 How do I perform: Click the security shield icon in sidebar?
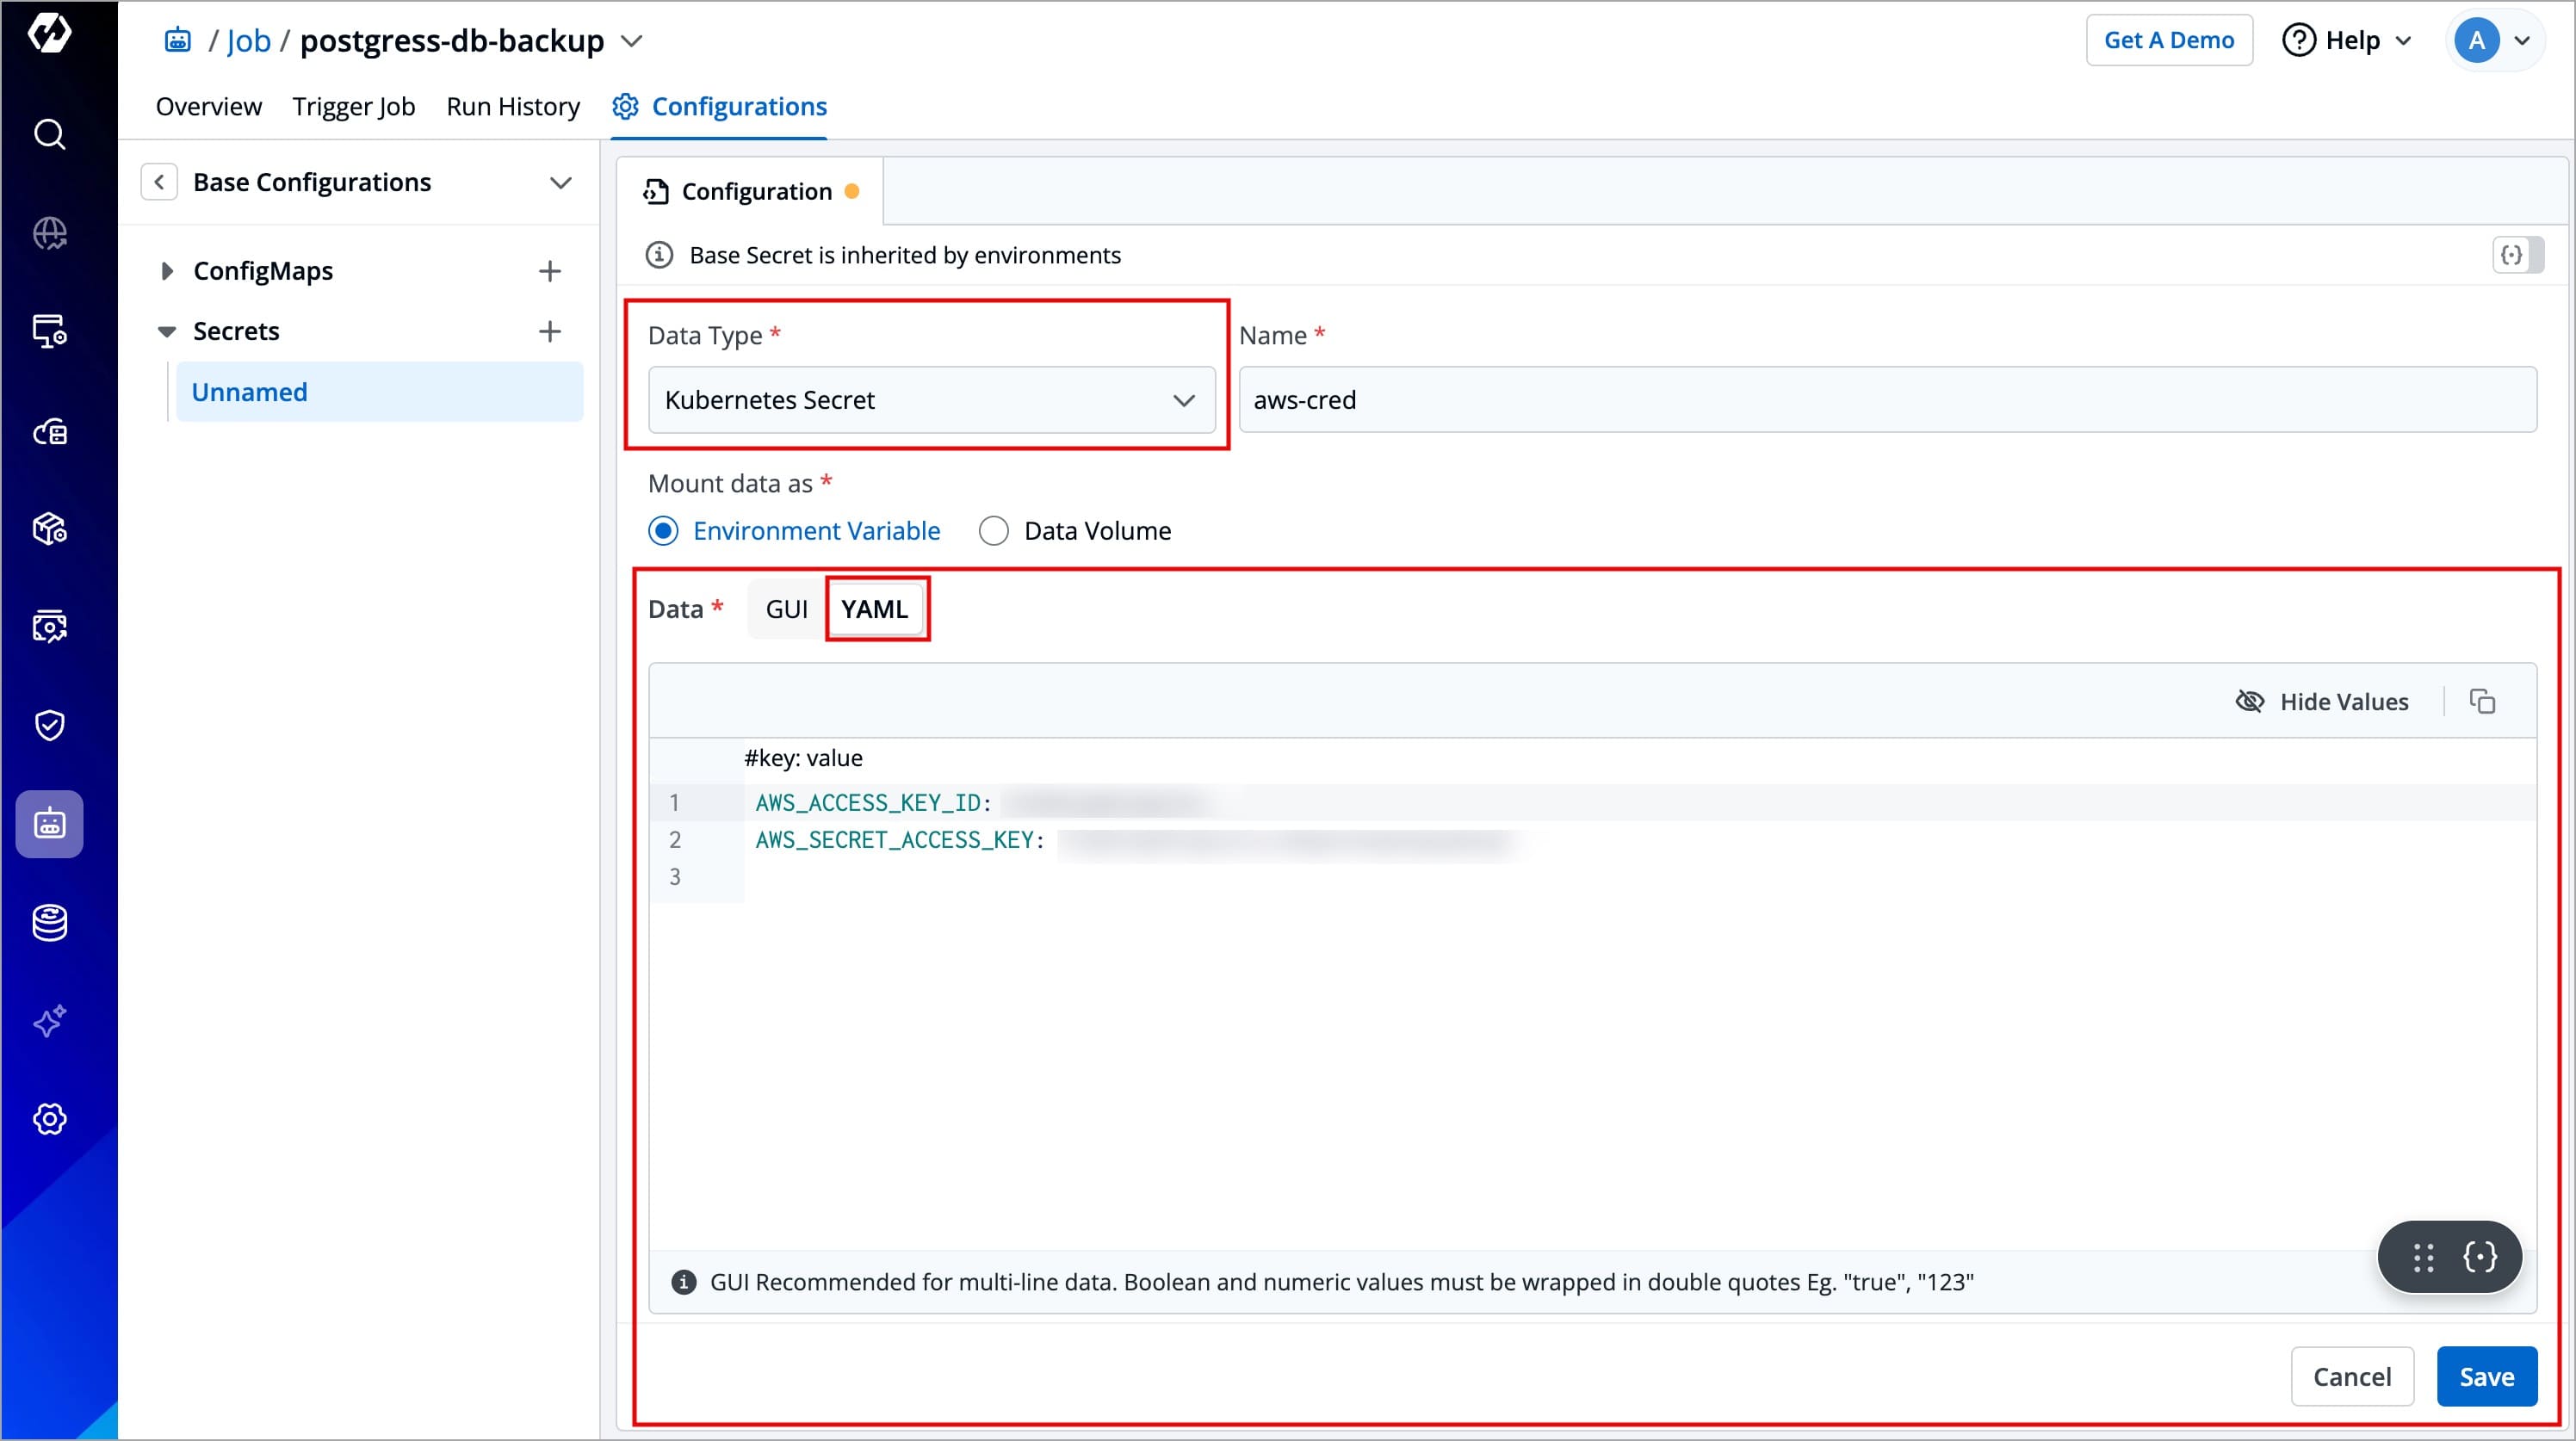(49, 725)
